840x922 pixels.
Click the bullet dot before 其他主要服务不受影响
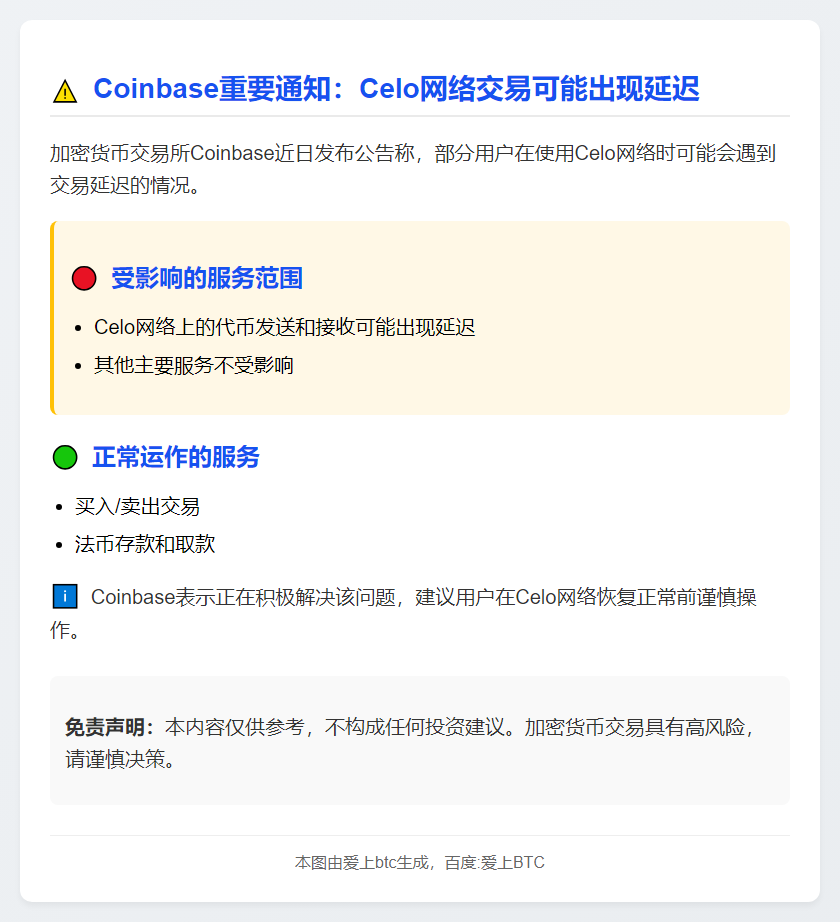[x=79, y=366]
